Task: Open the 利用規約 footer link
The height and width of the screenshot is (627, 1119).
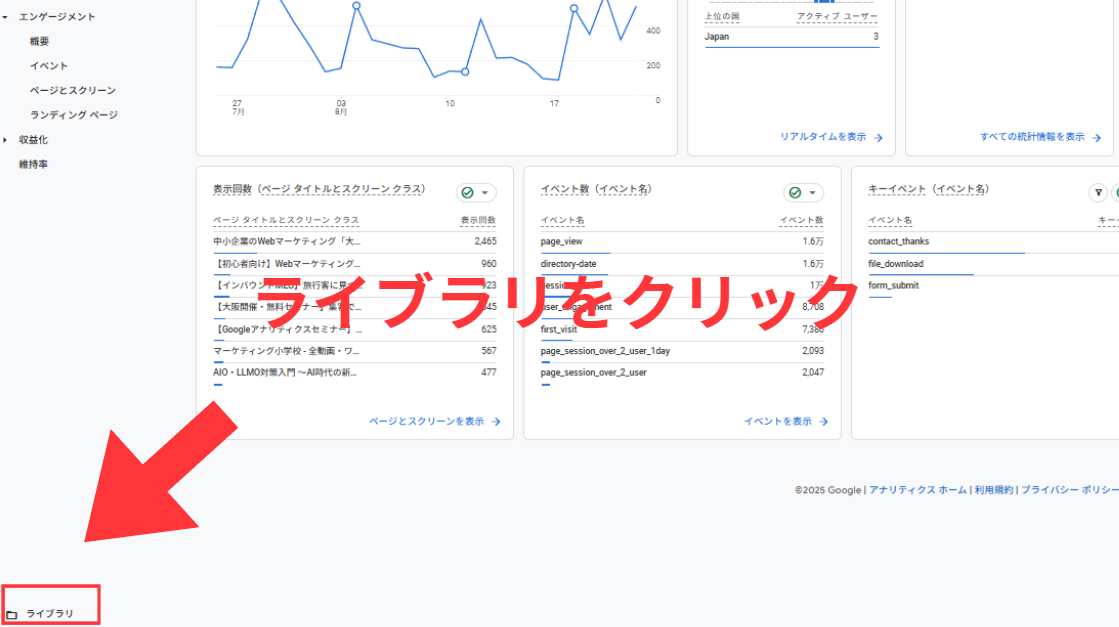Action: click(994, 490)
